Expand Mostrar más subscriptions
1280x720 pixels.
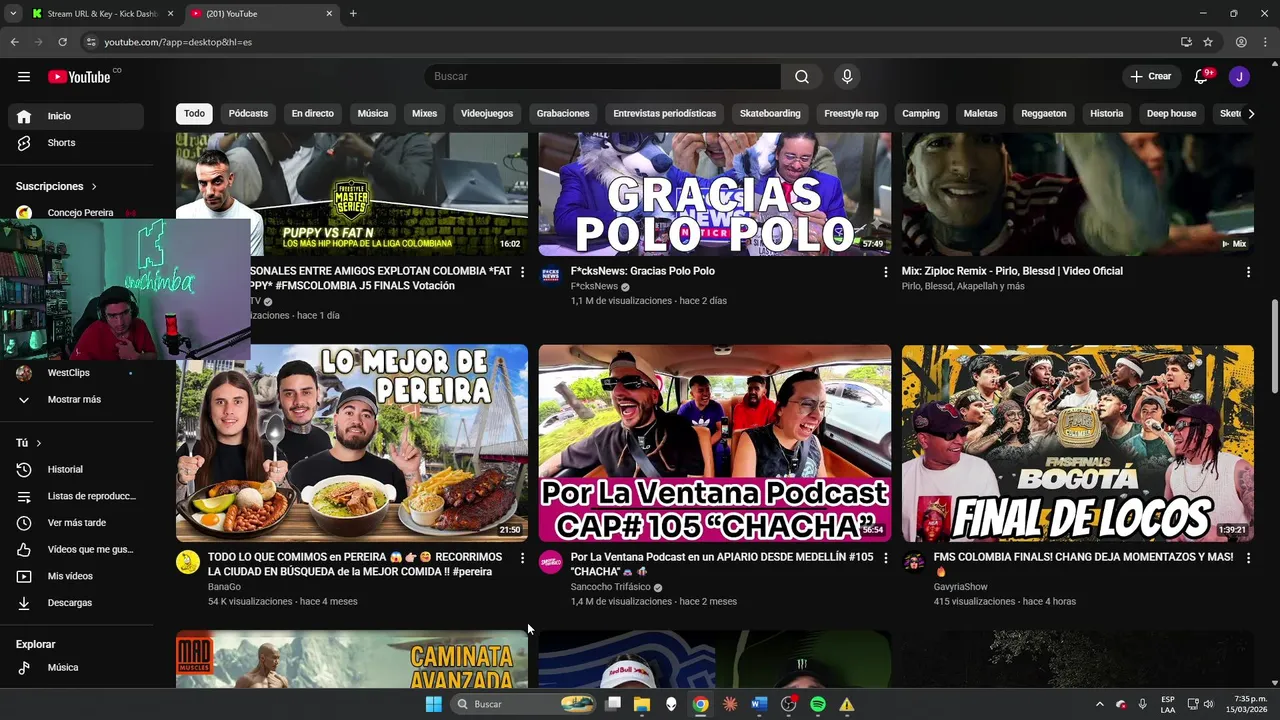[x=76, y=400]
